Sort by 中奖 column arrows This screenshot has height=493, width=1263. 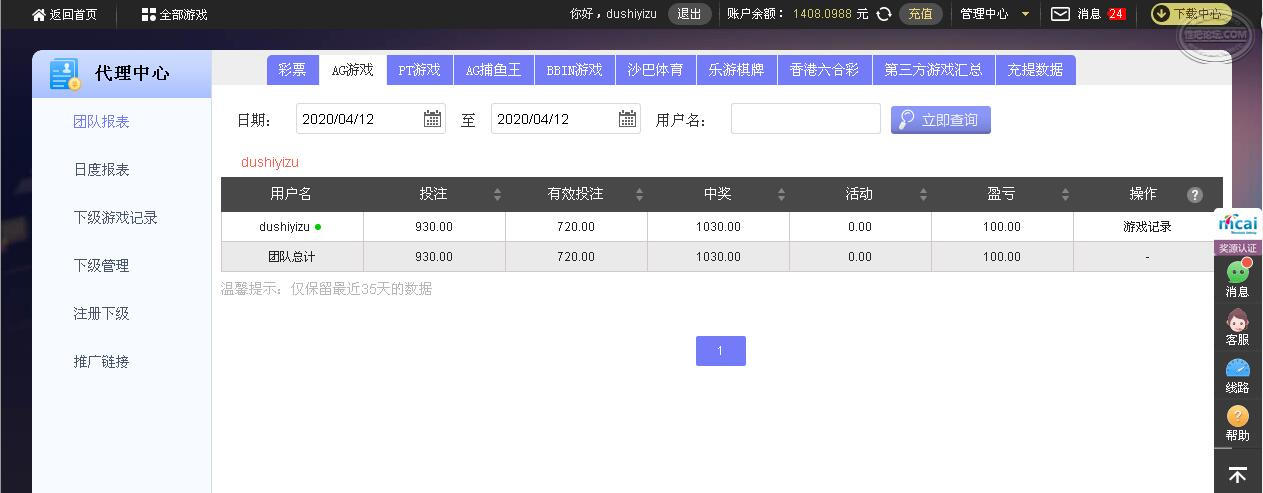point(781,195)
